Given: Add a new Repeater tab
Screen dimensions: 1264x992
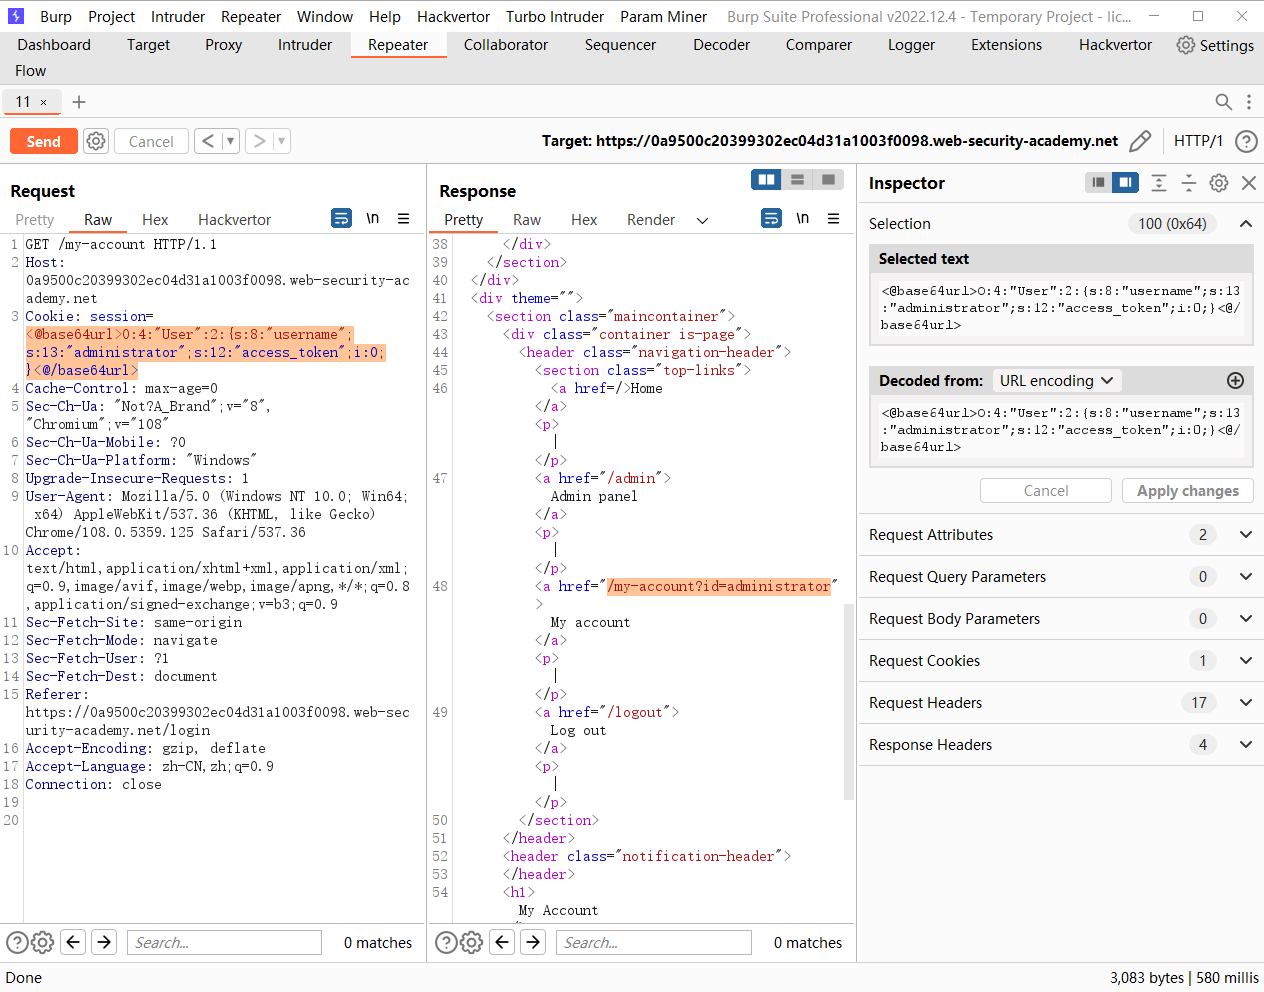Looking at the screenshot, I should point(79,101).
